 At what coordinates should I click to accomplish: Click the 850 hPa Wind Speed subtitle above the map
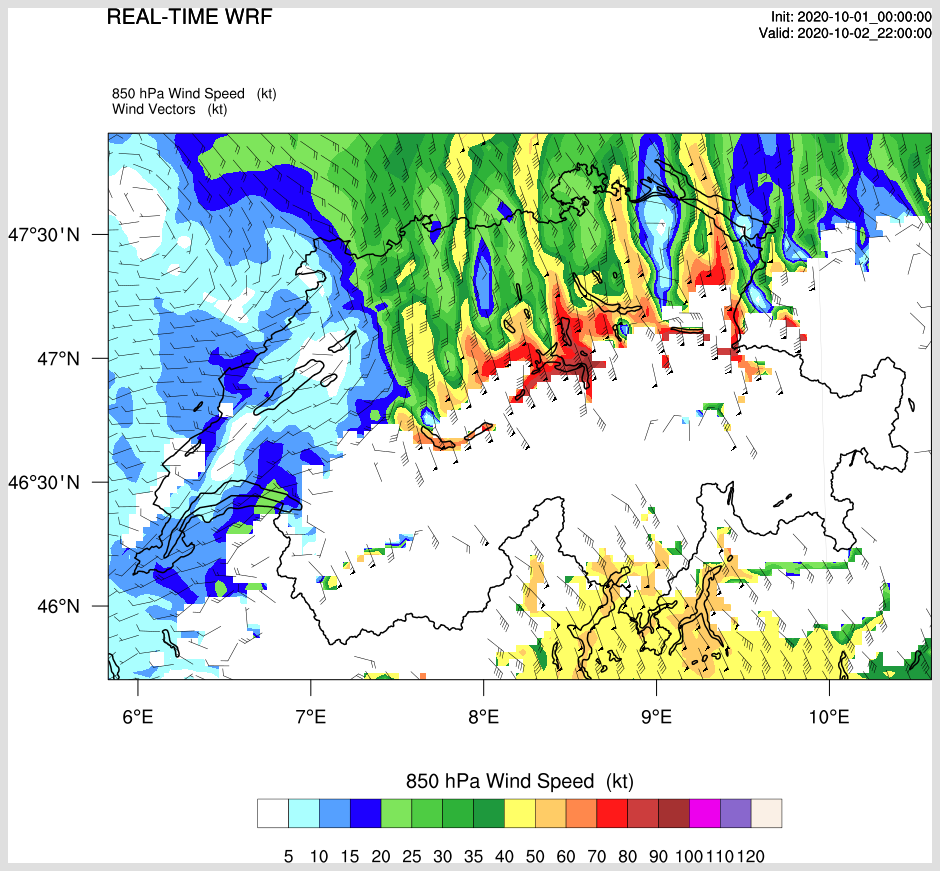tap(194, 94)
